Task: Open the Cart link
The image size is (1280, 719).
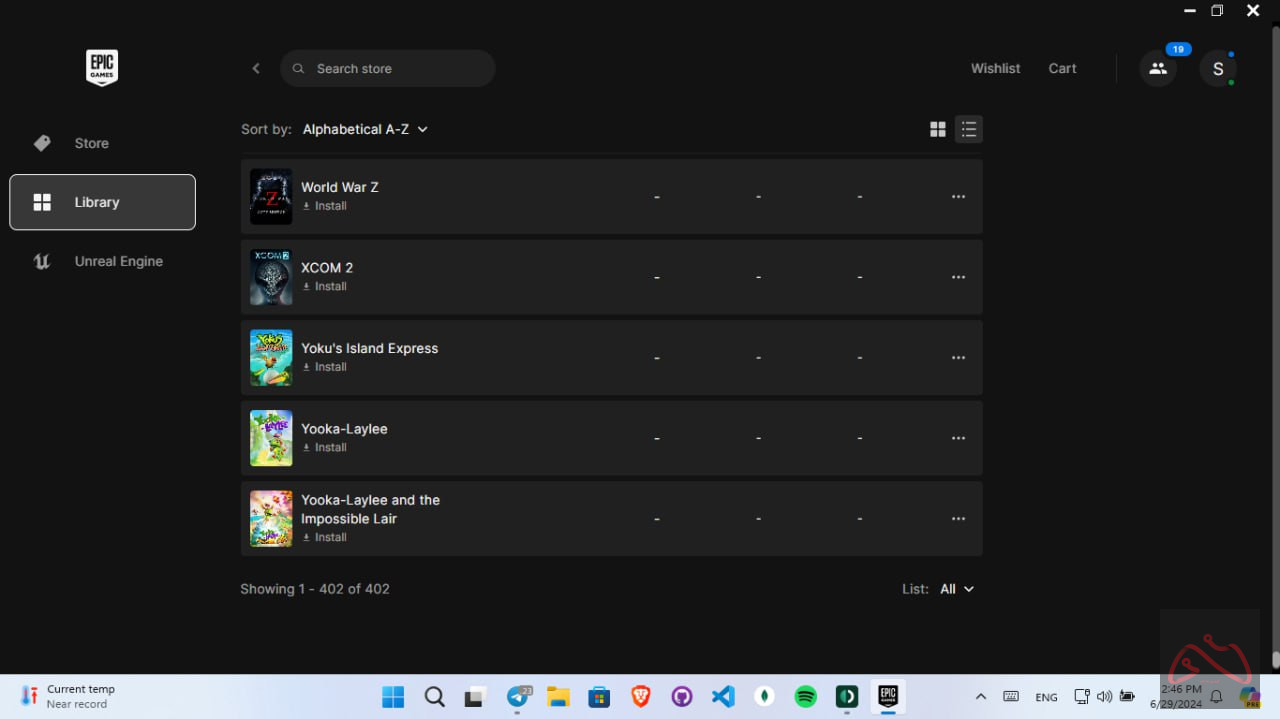Action: [x=1062, y=68]
